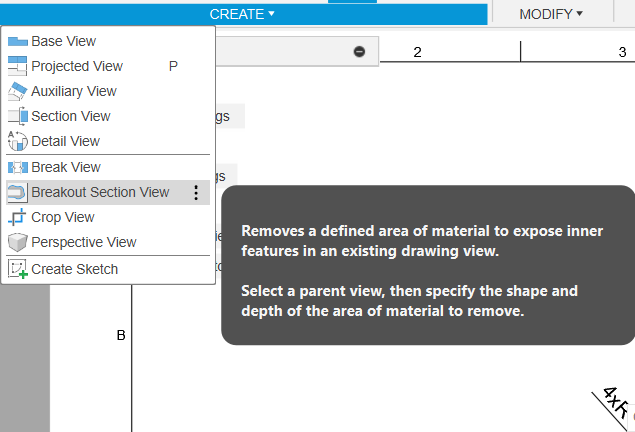The height and width of the screenshot is (432, 635).
Task: Collapse the panel using the minus circle
Action: click(x=359, y=52)
